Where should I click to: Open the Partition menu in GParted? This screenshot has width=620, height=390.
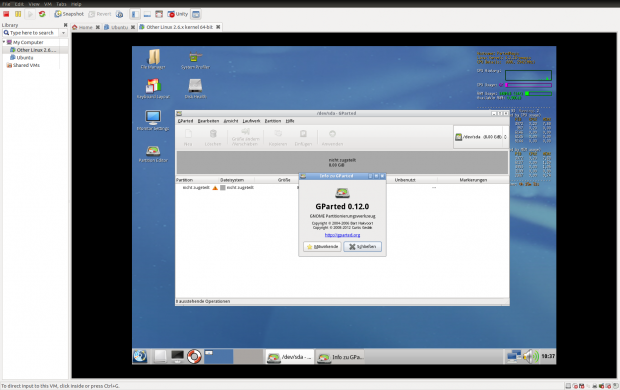pos(273,121)
